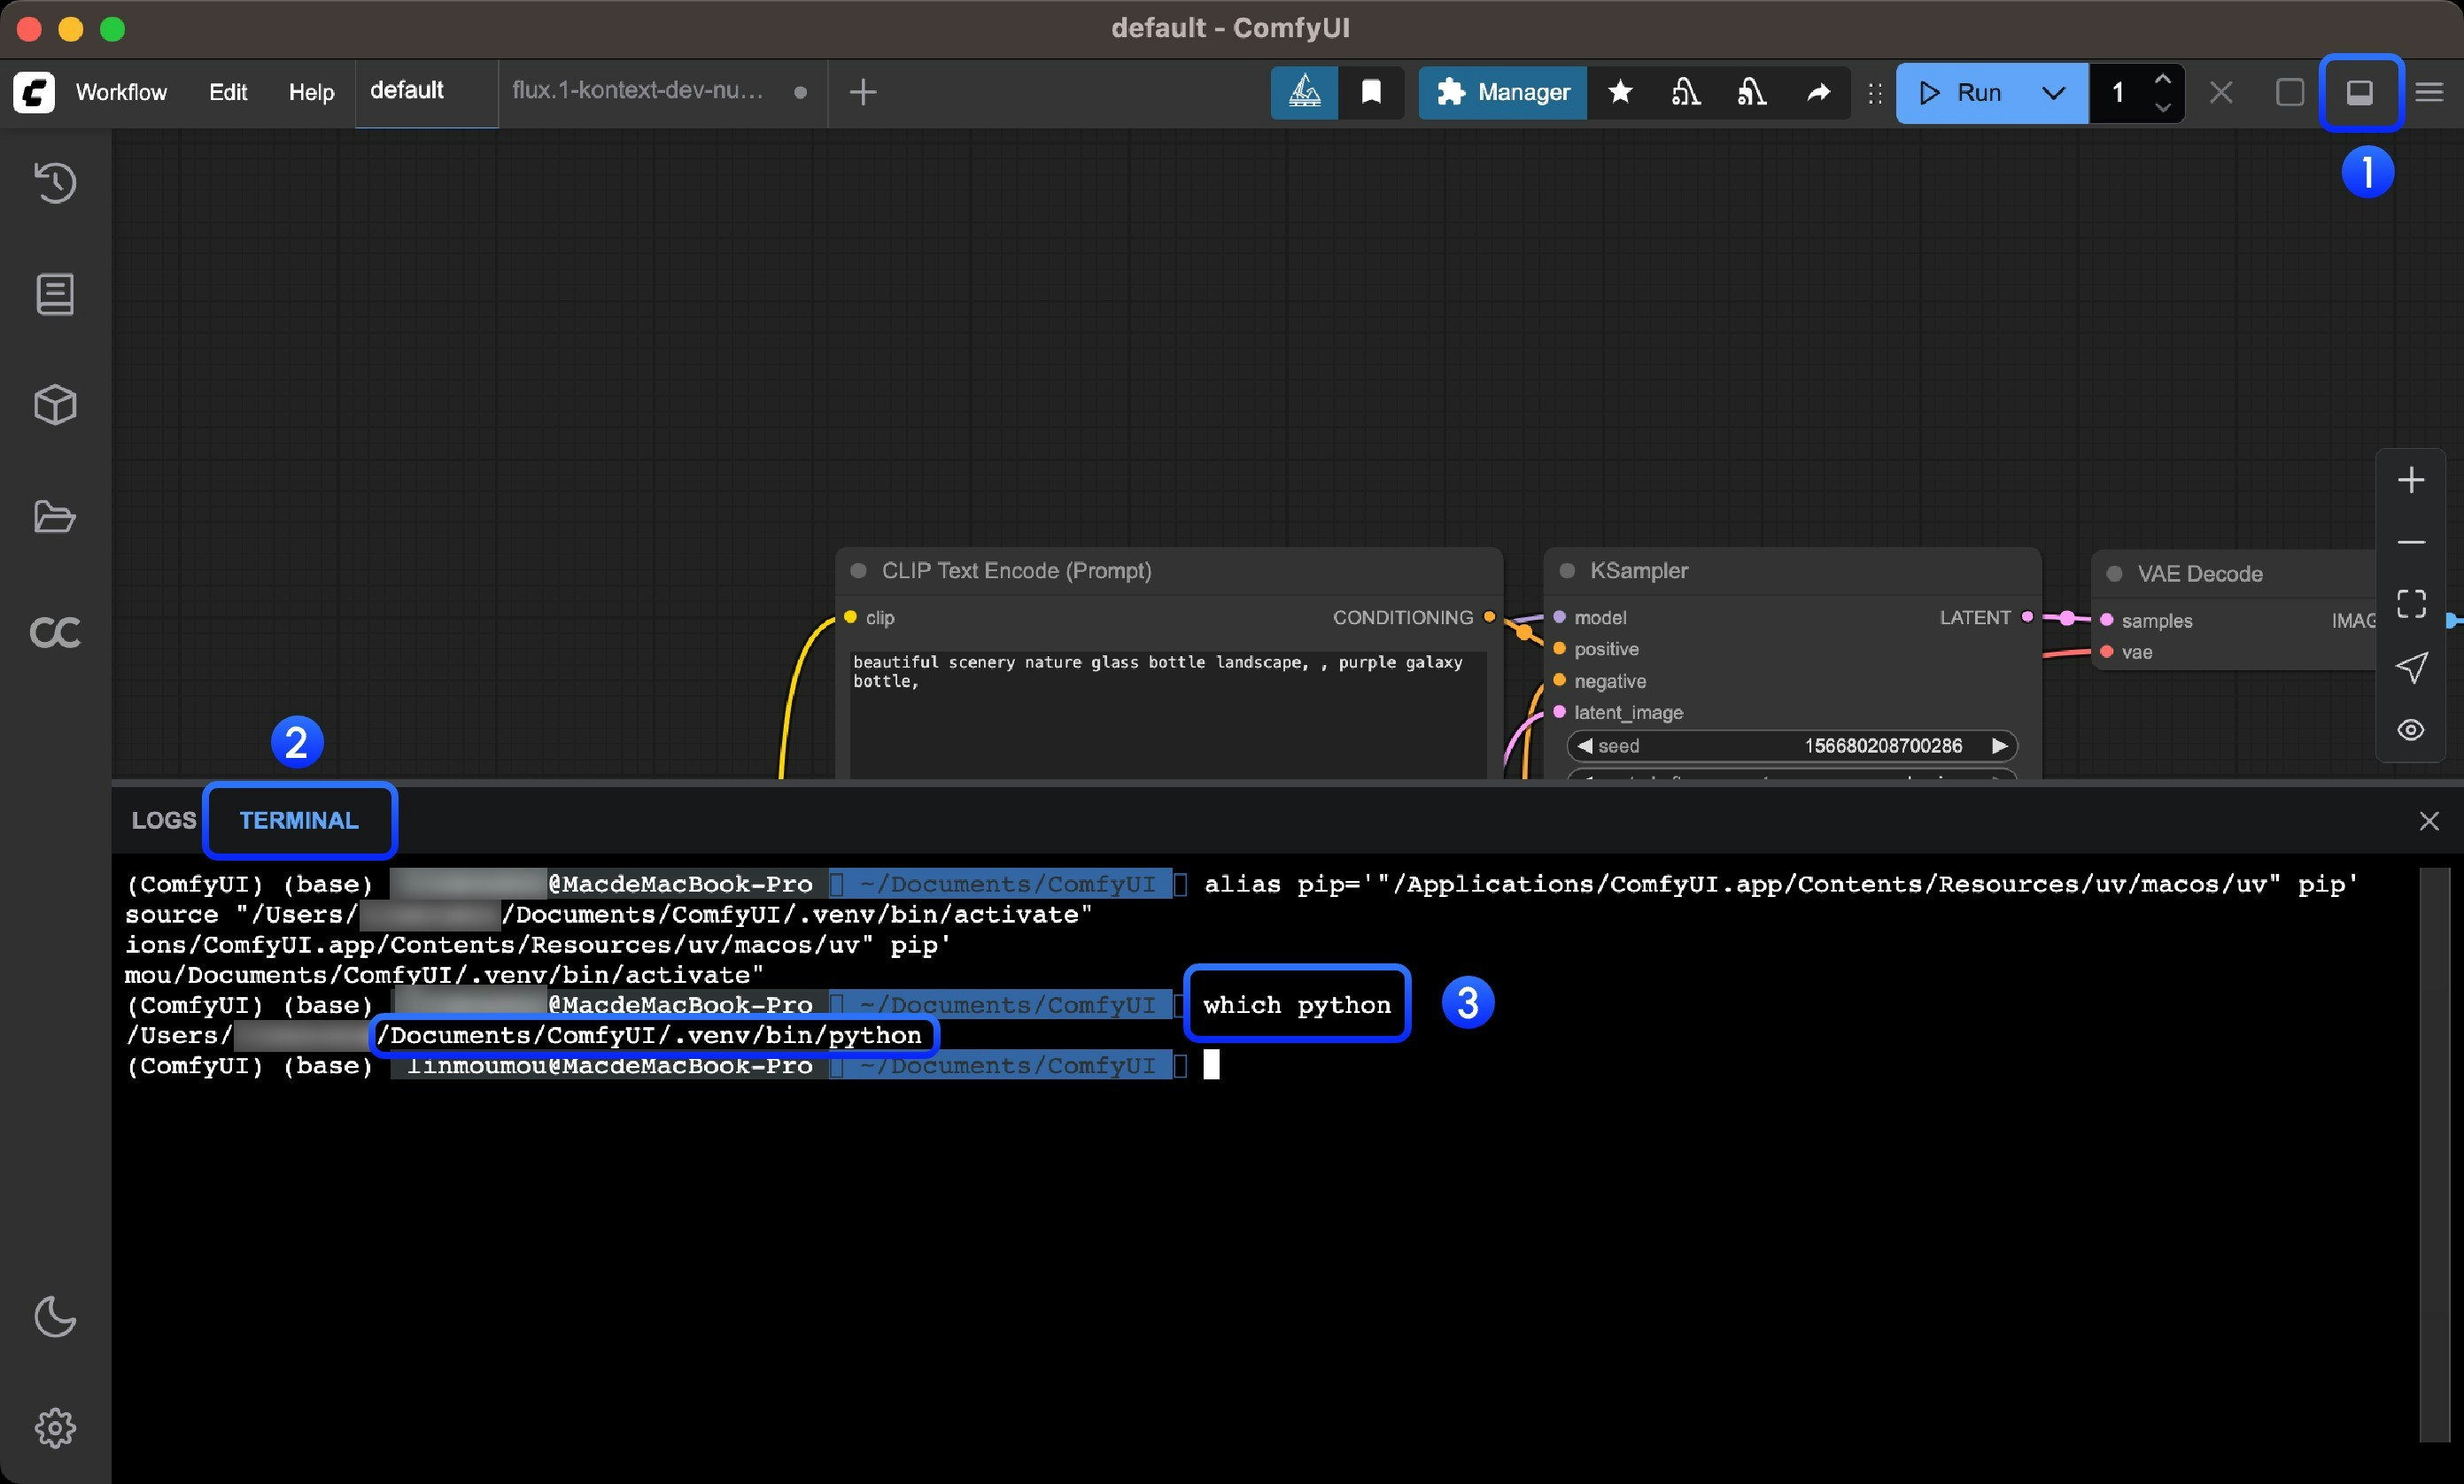The width and height of the screenshot is (2464, 1484).
Task: Toggle dark mode with the moon icon
Action: point(55,1318)
